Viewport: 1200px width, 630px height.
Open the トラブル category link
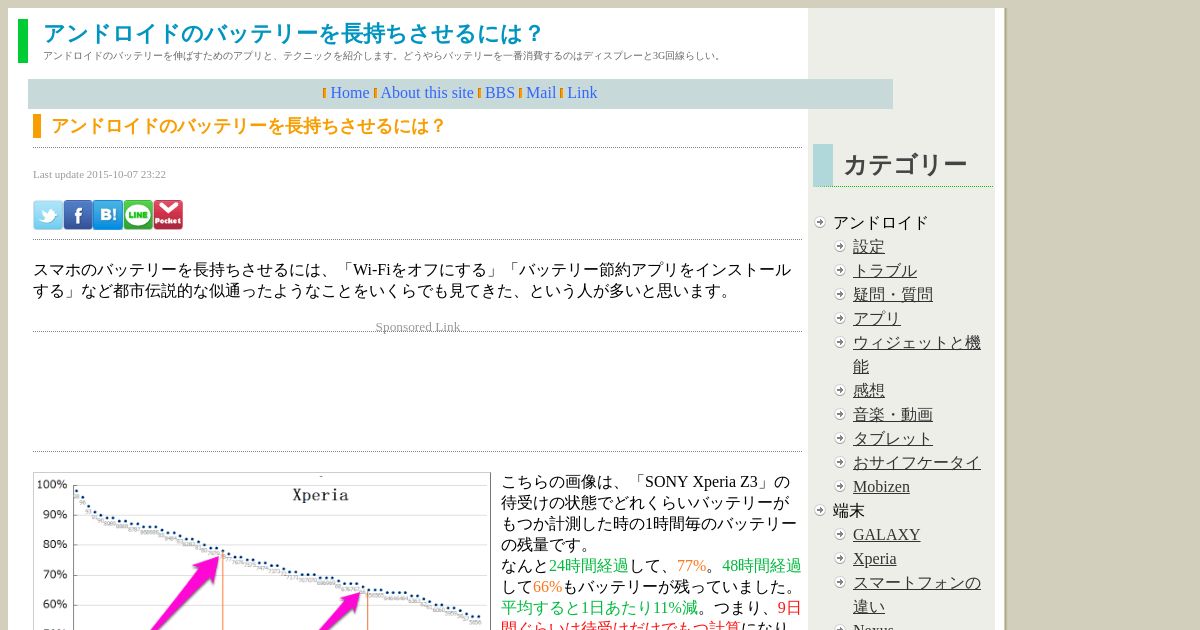tap(885, 271)
